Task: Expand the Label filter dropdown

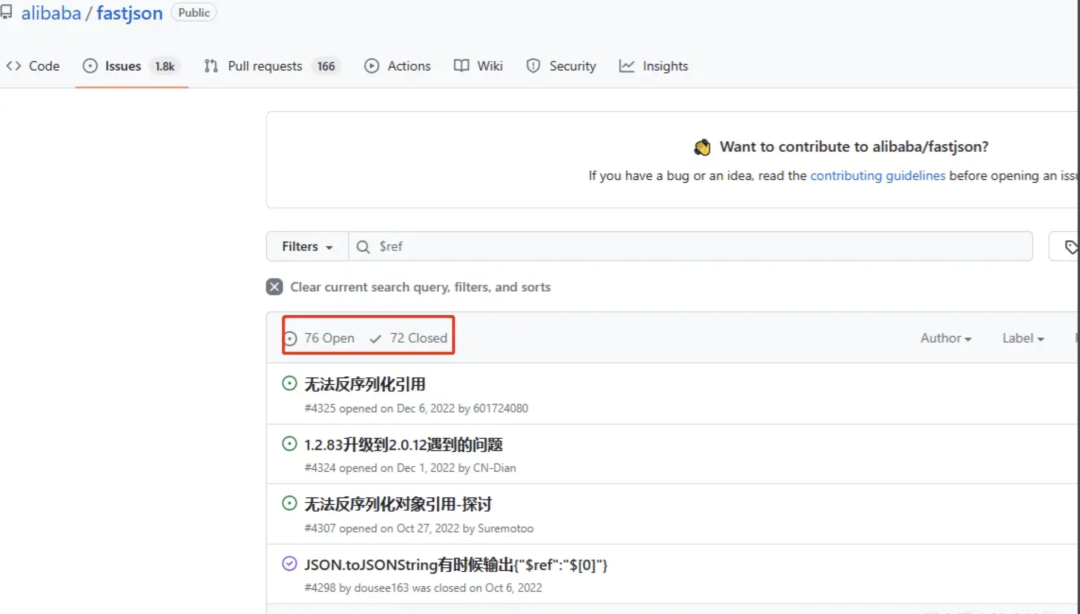Action: coord(1022,338)
